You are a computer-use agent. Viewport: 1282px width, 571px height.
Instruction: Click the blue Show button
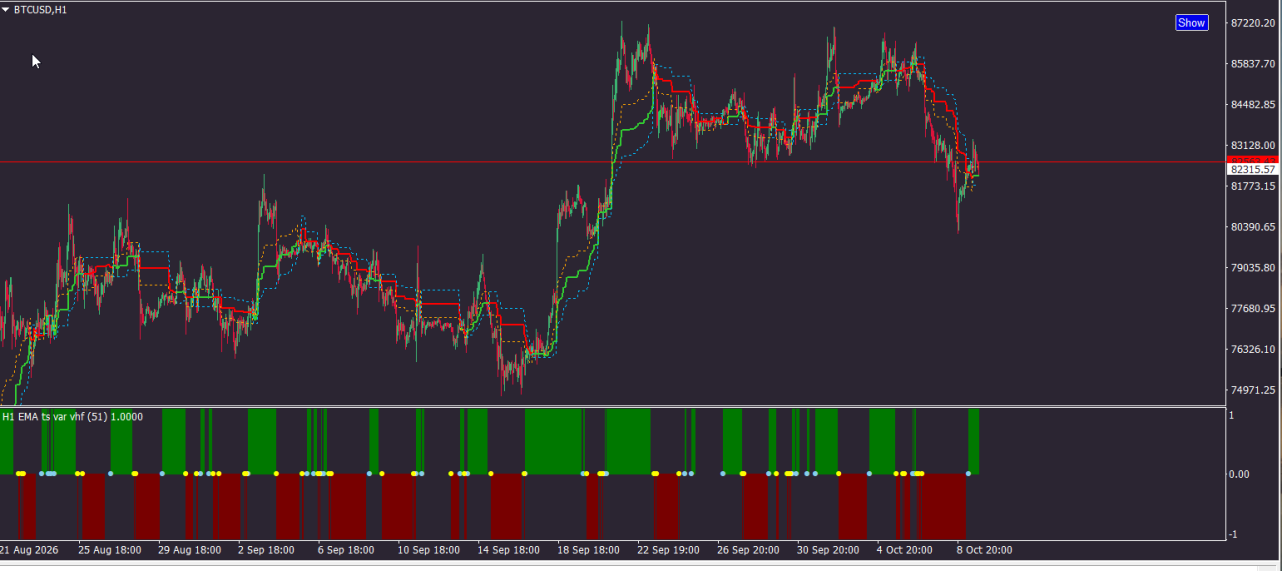[x=1191, y=23]
